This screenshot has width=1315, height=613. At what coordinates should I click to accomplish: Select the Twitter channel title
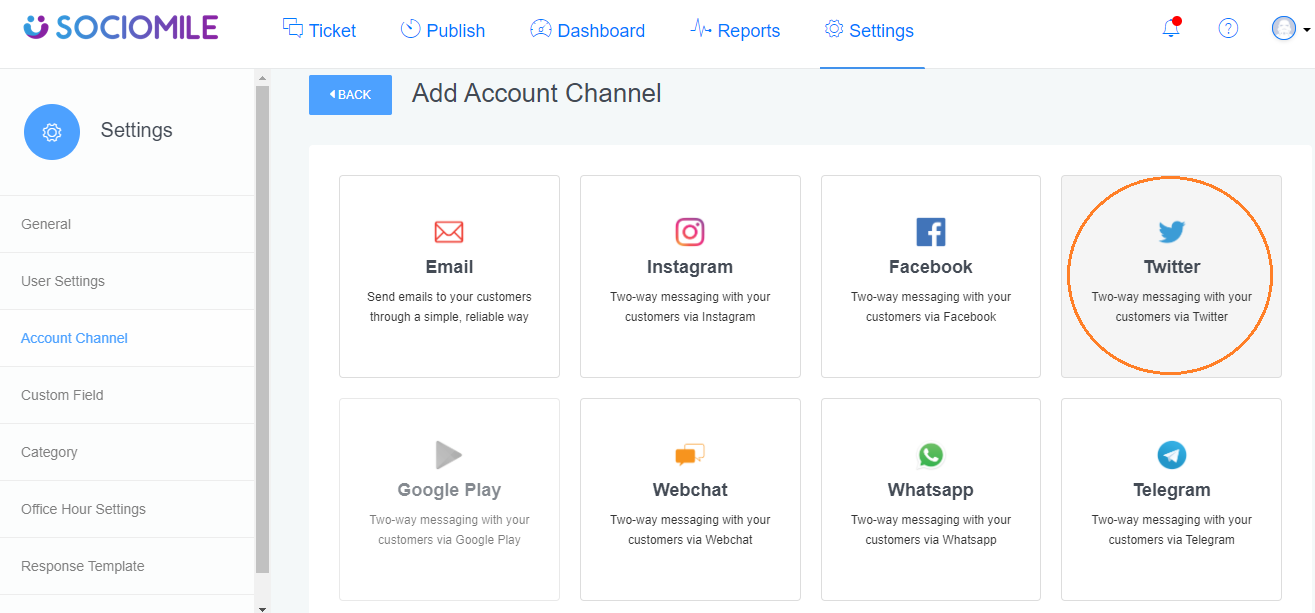(x=1172, y=267)
